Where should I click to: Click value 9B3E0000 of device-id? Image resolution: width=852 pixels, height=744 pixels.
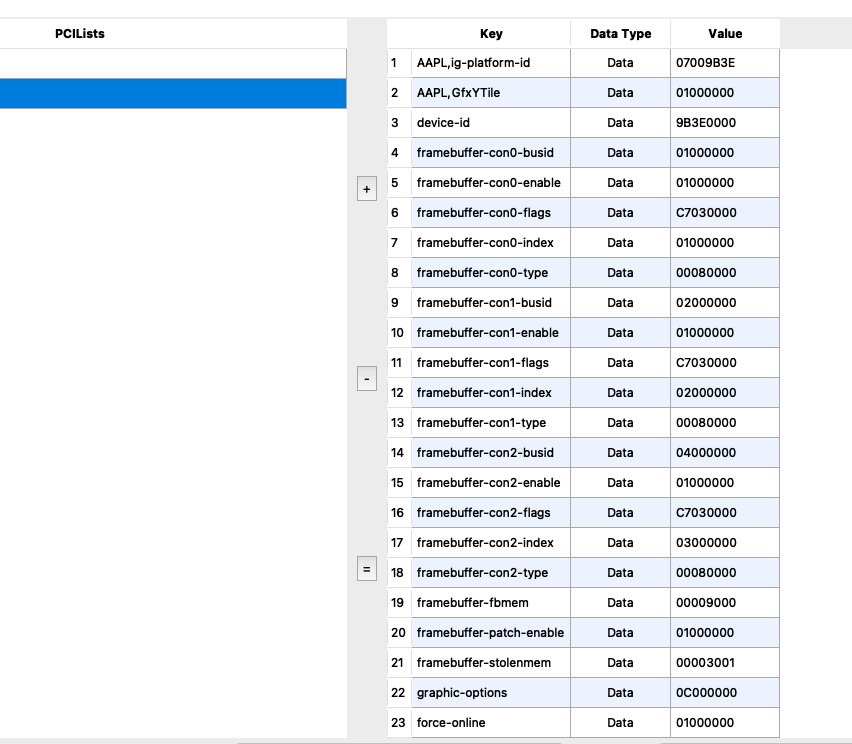click(725, 123)
